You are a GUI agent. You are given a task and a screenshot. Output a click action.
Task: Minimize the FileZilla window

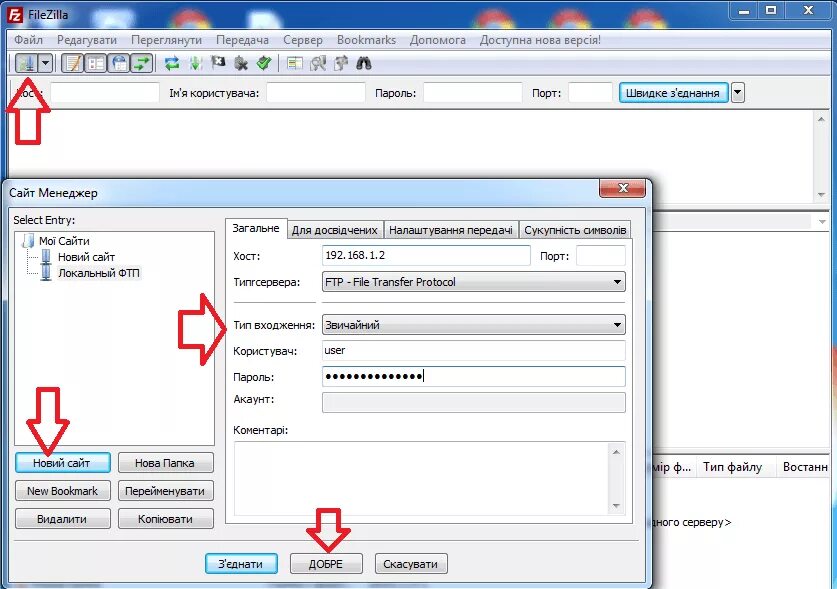point(744,10)
